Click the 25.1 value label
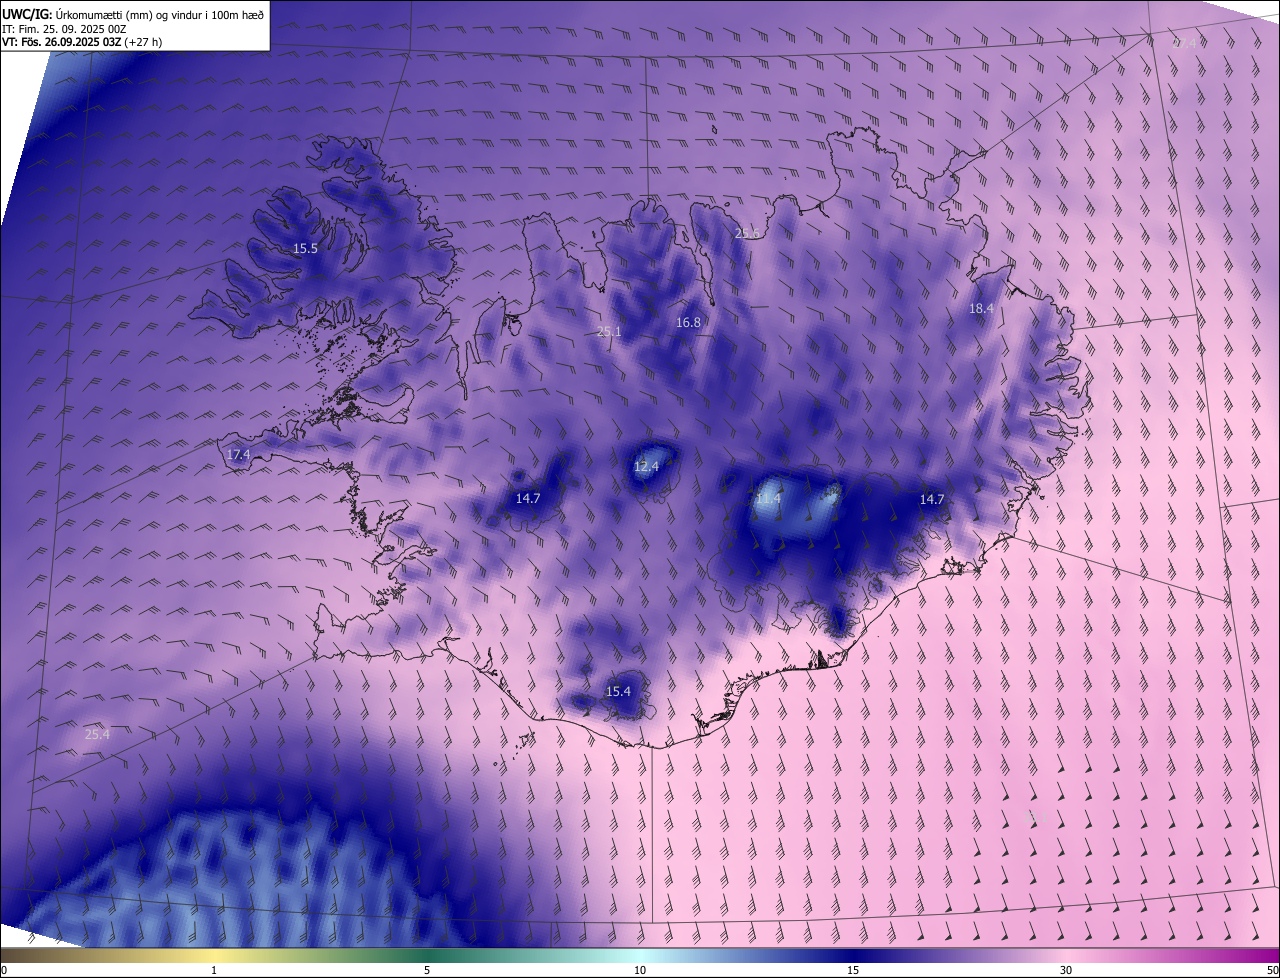Image resolution: width=1280 pixels, height=978 pixels. pyautogui.click(x=609, y=331)
